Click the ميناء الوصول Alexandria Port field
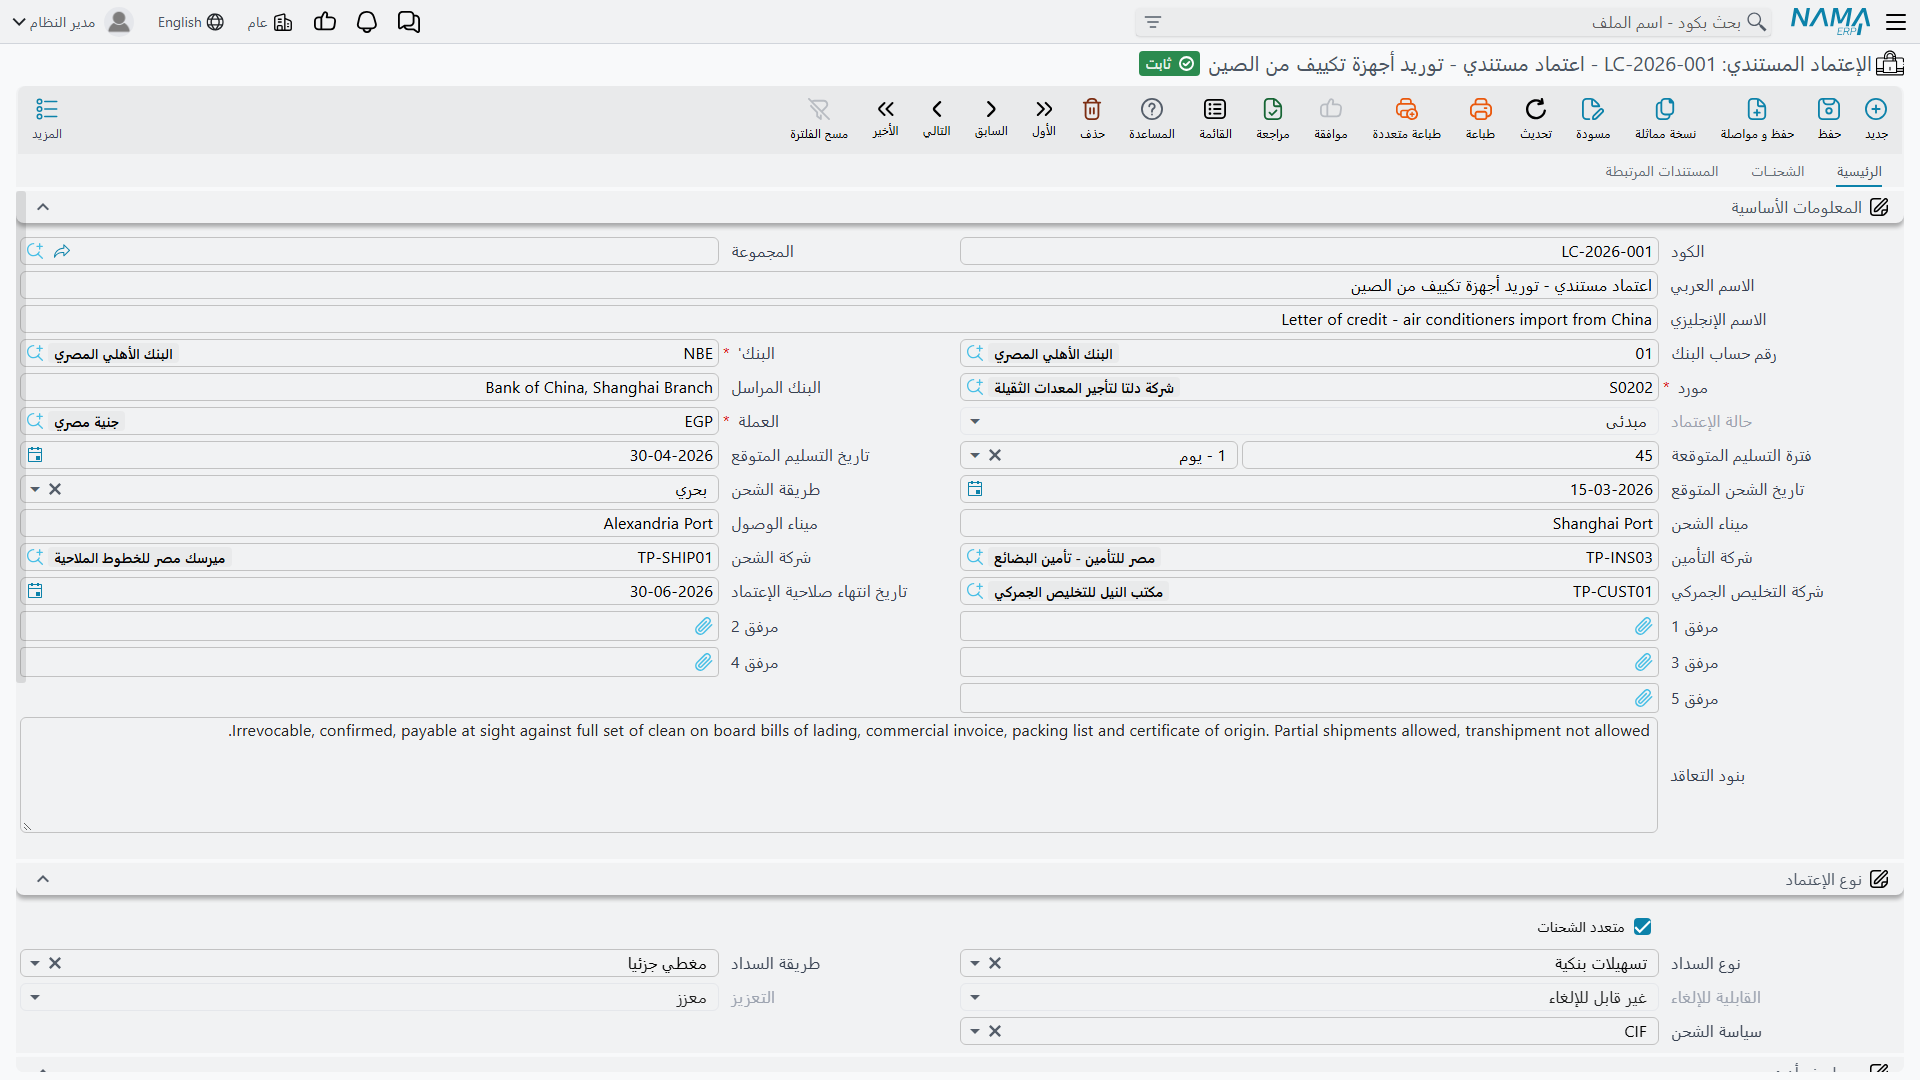The image size is (1920, 1080). [369, 523]
